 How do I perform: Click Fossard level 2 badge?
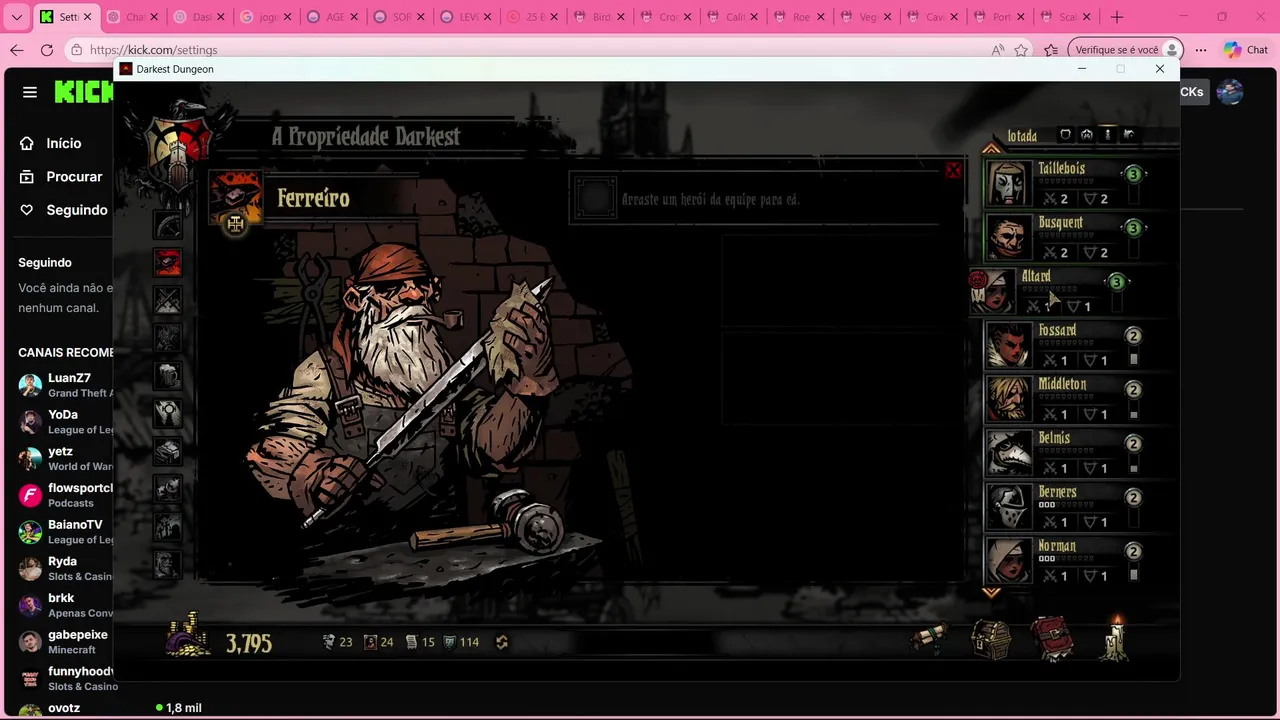[1133, 336]
